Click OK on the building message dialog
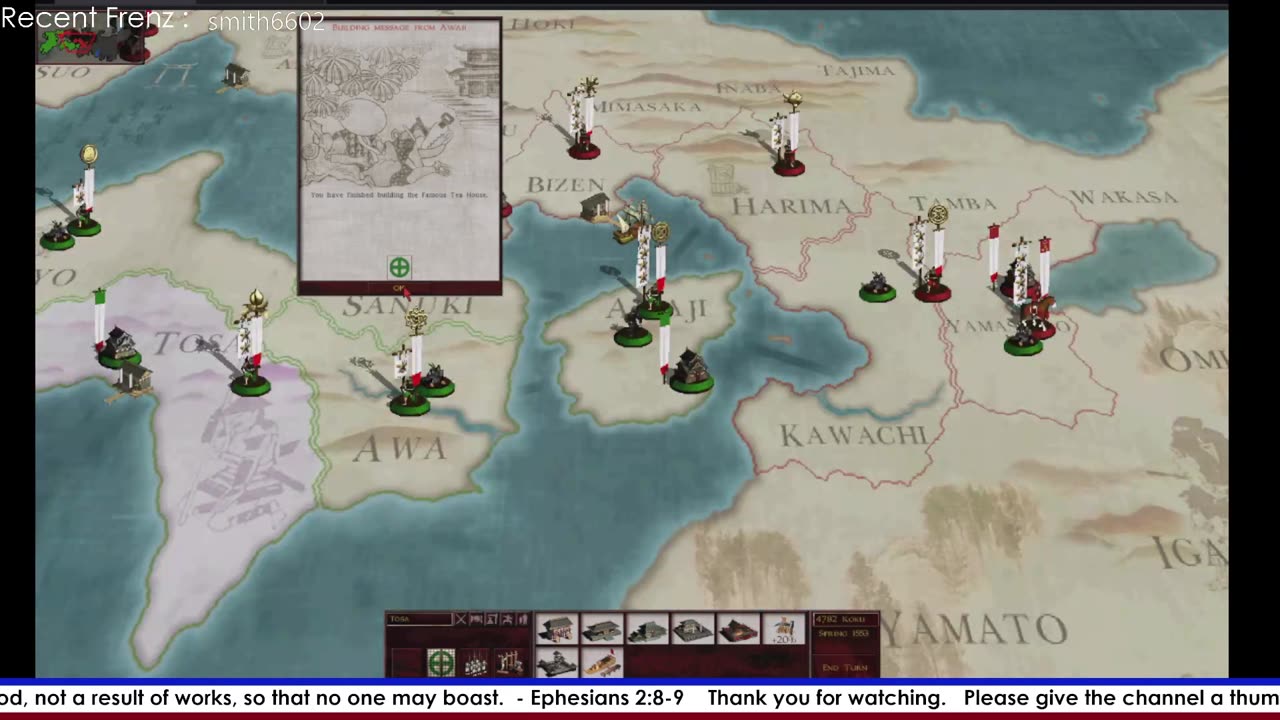 (x=399, y=288)
